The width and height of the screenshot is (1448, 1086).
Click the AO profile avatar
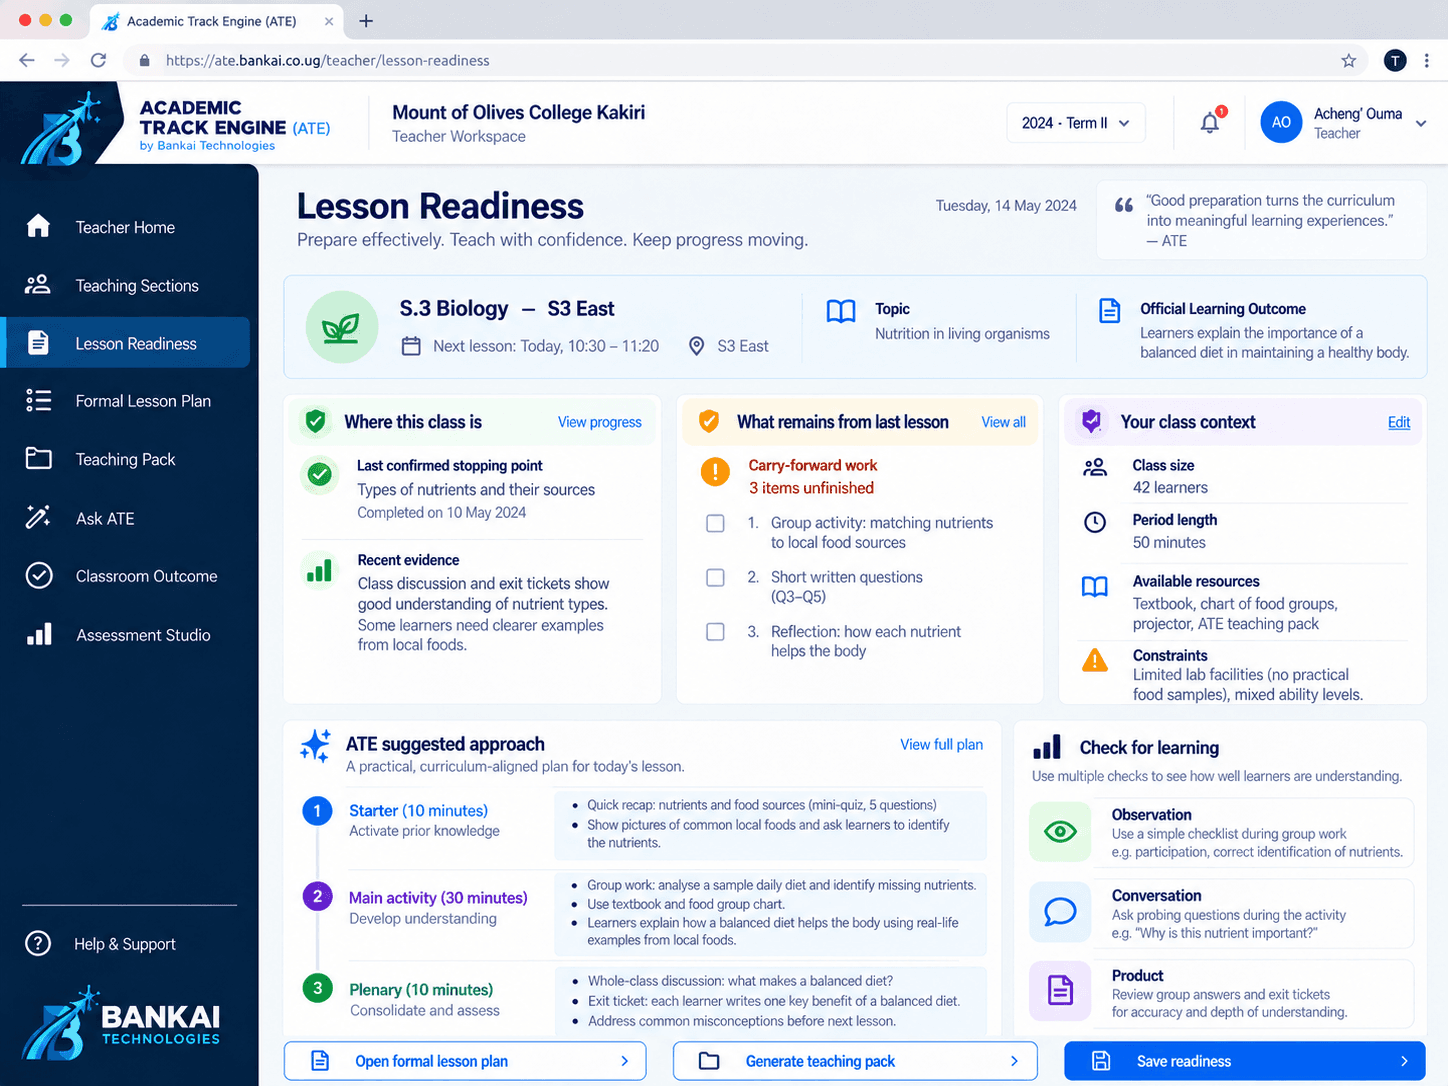[x=1281, y=122]
